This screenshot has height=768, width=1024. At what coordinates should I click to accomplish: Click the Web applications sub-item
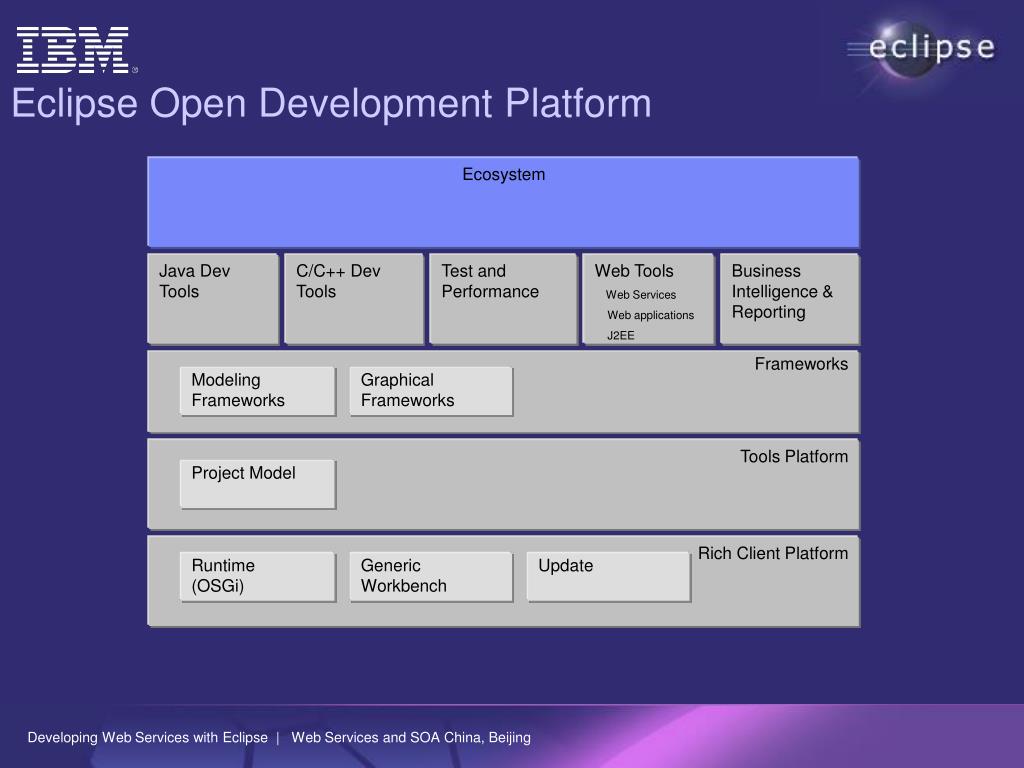click(x=650, y=315)
